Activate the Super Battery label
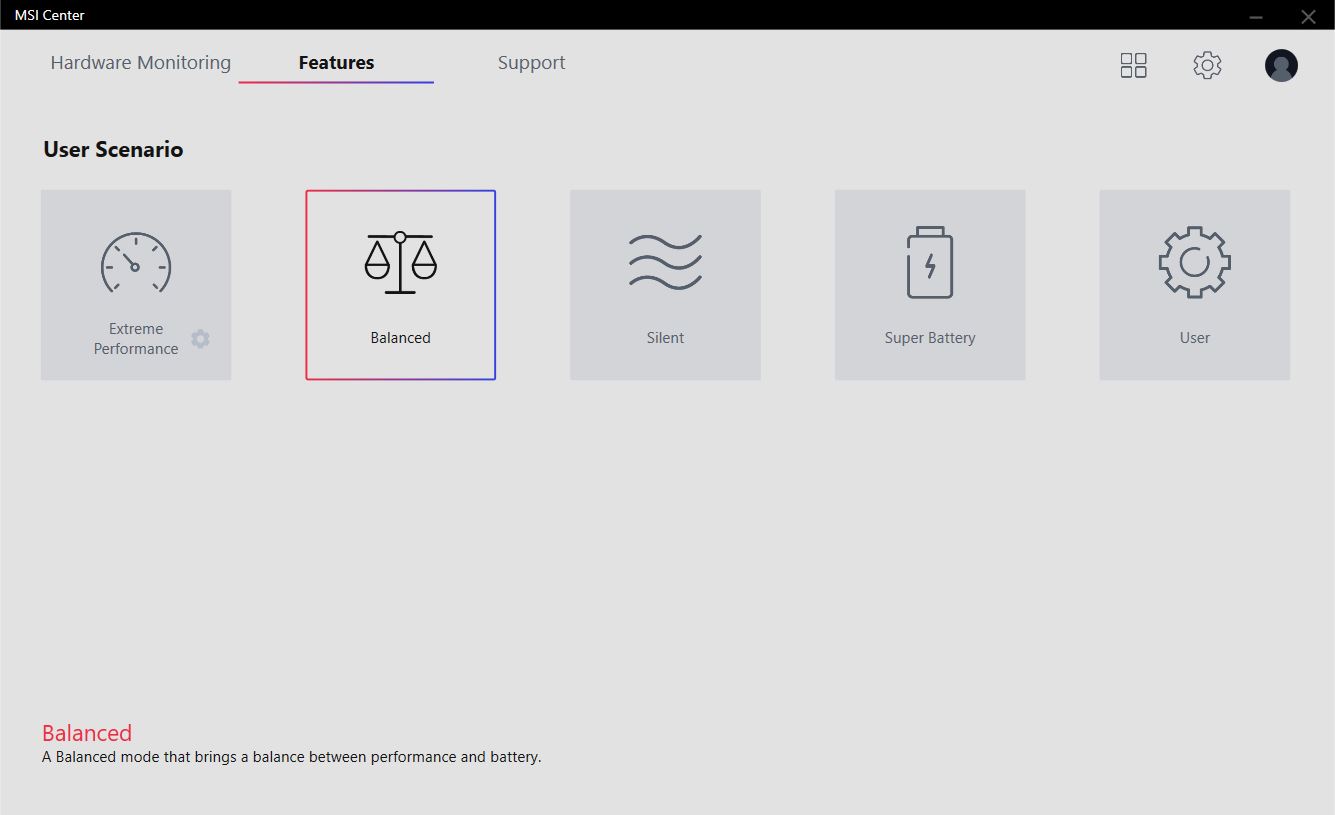1335x815 pixels. point(930,338)
